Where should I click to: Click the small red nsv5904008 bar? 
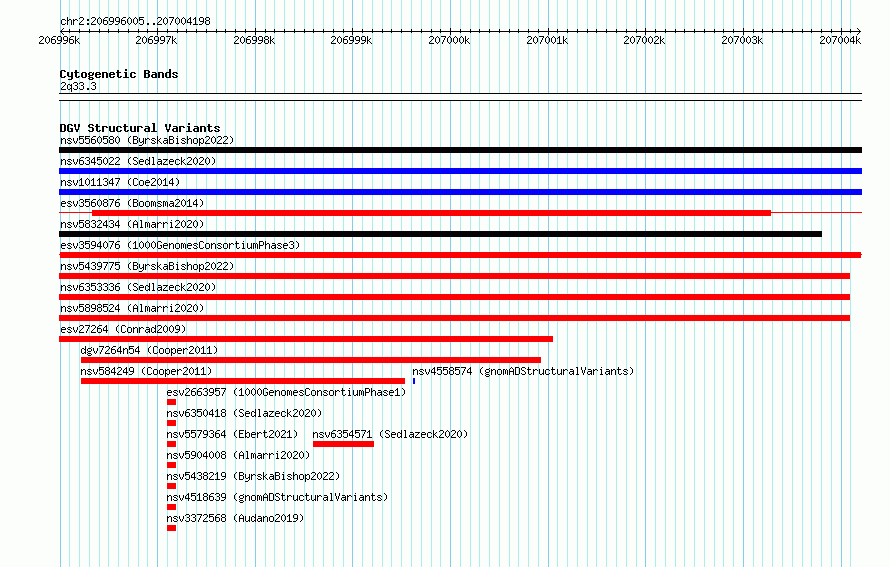click(171, 465)
